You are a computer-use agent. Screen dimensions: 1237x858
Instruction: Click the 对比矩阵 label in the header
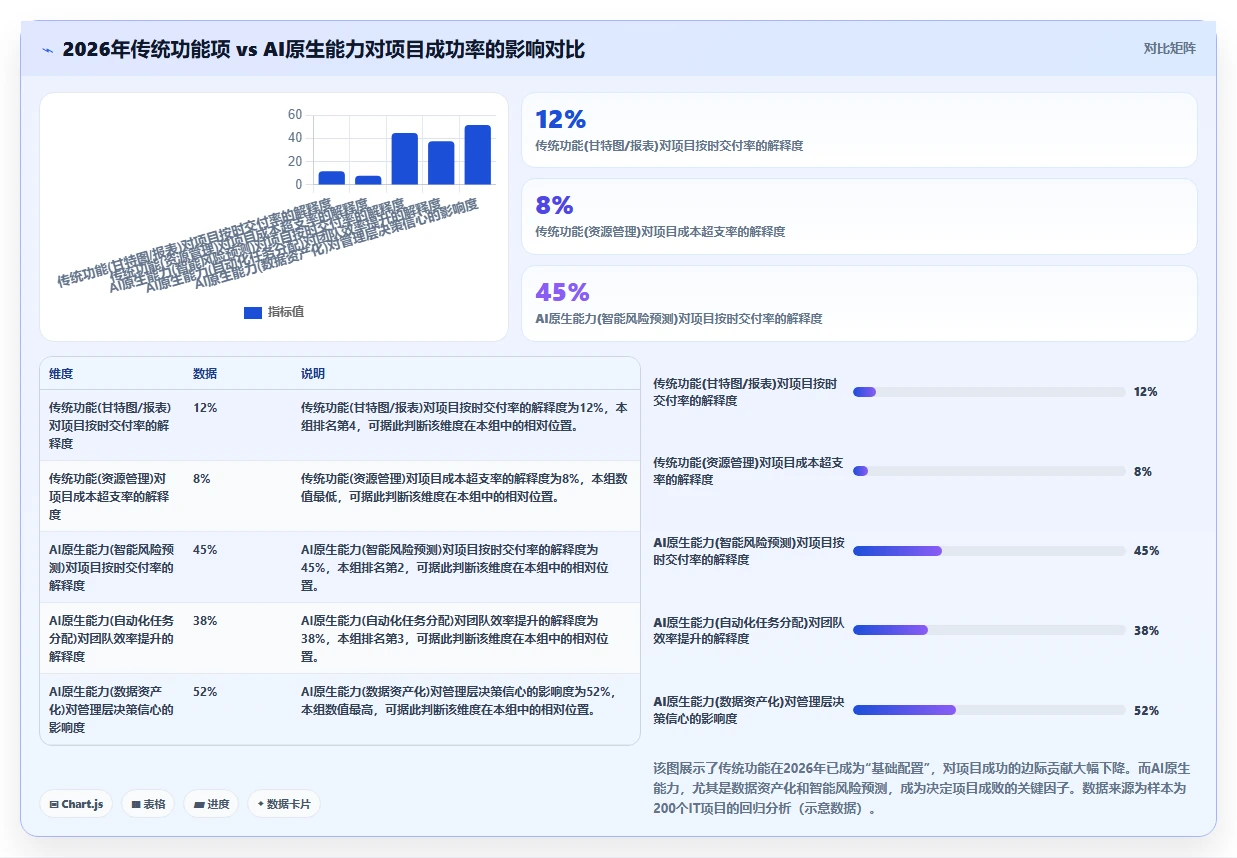pos(1169,48)
